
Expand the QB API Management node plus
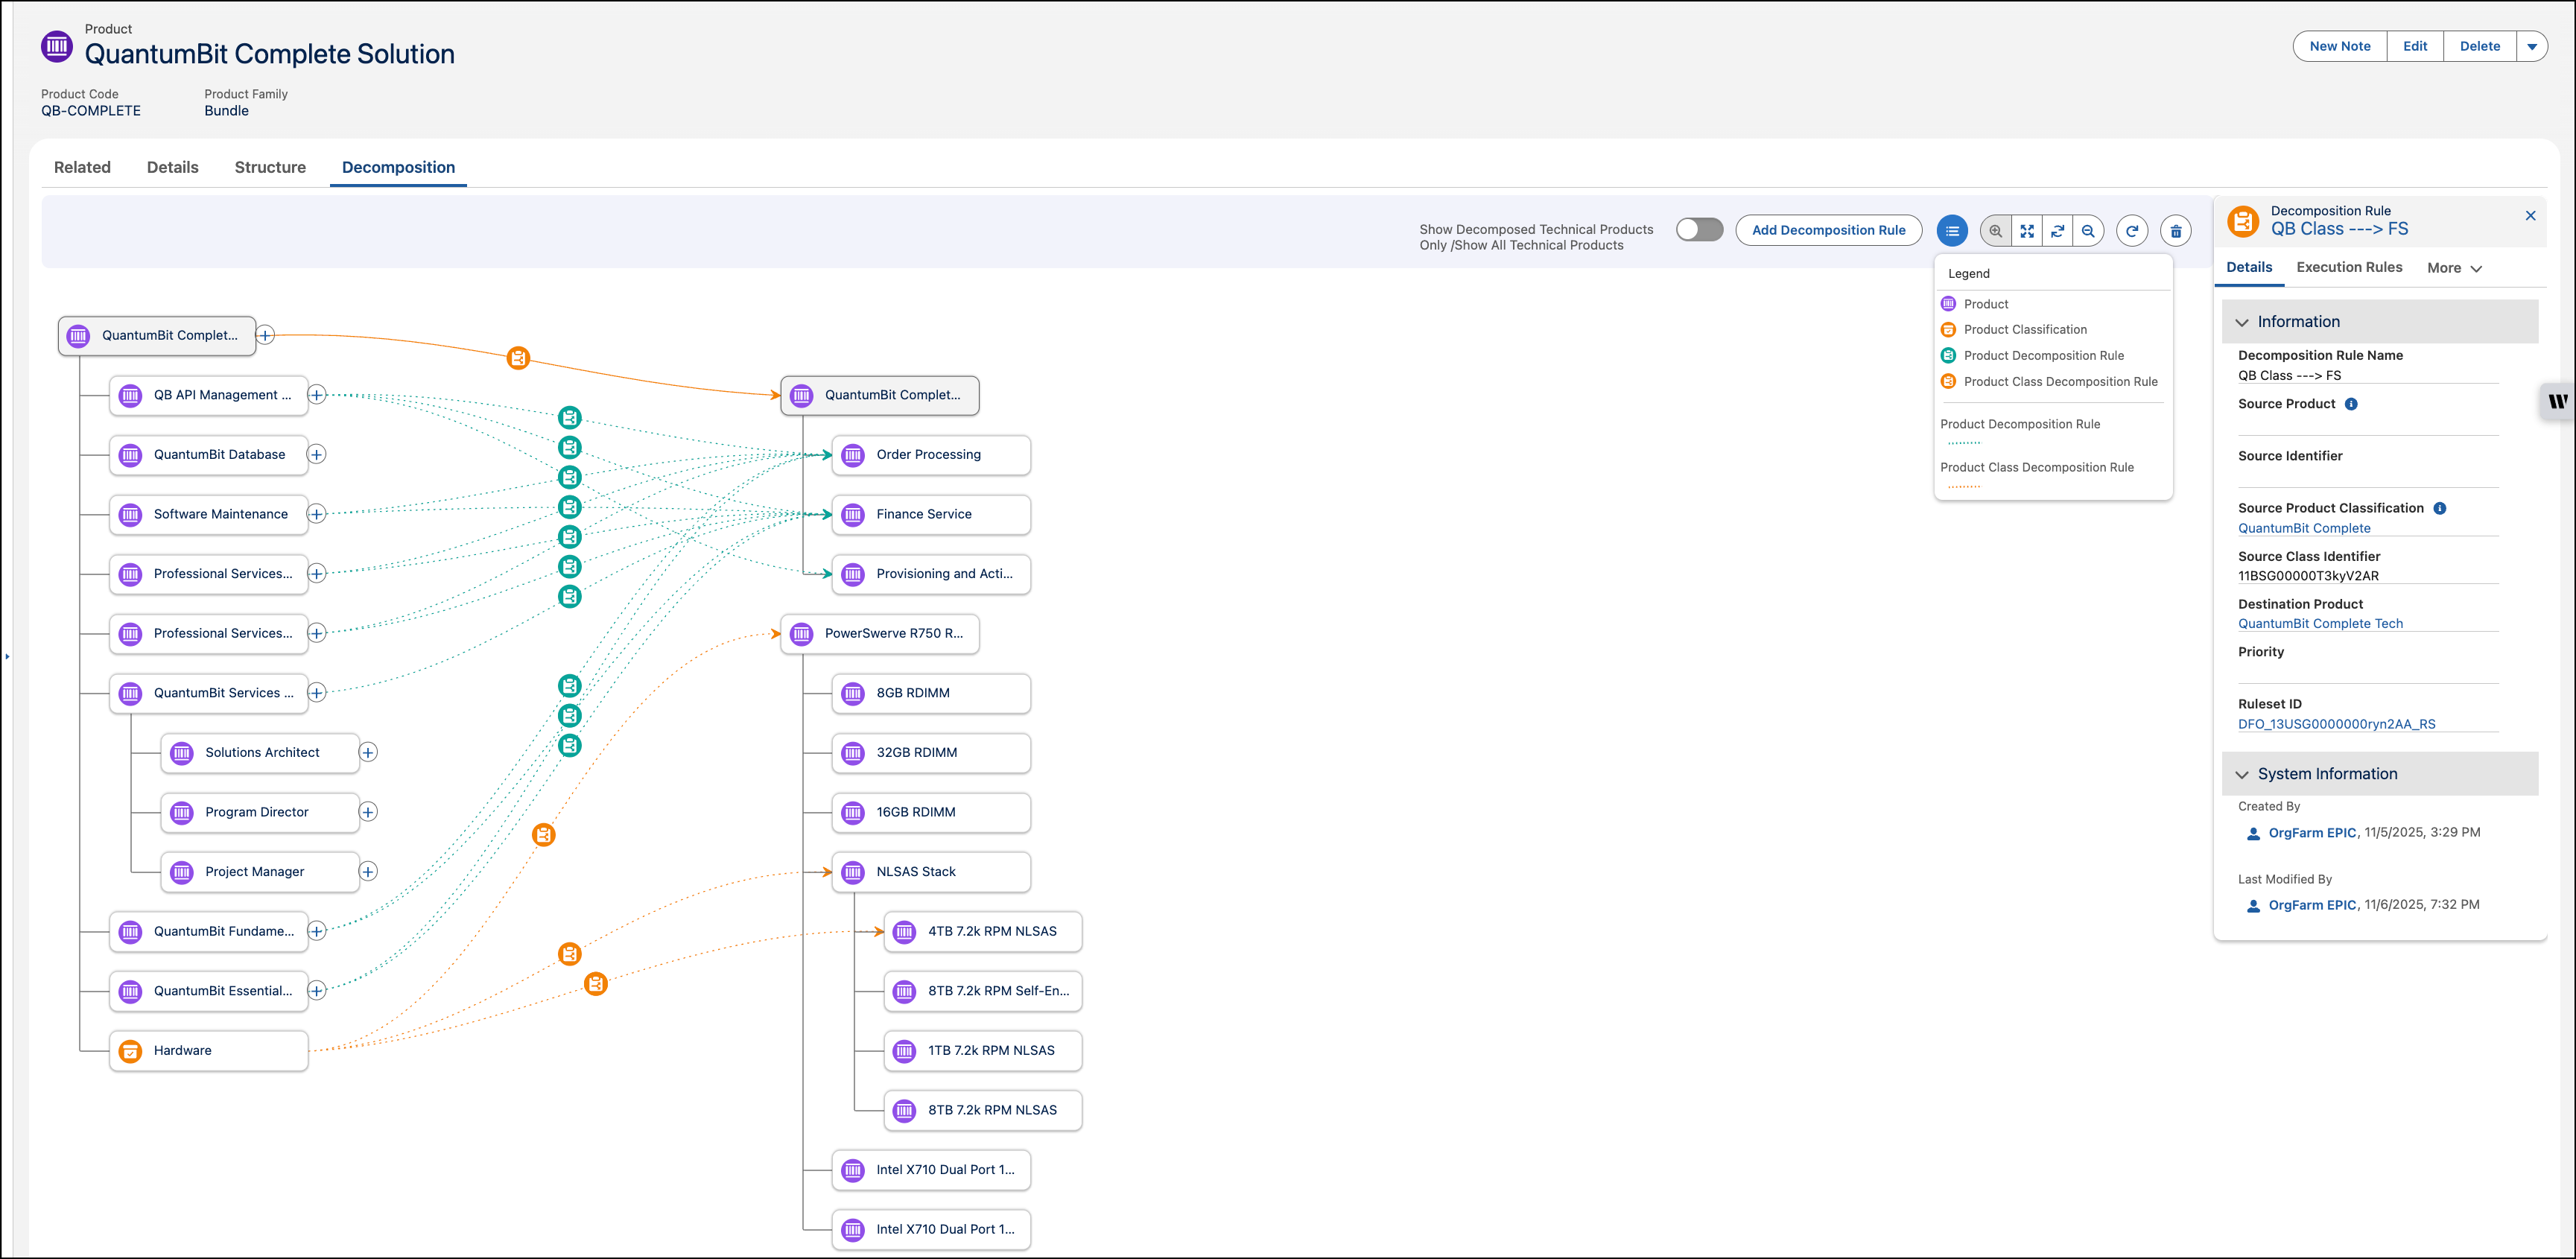[x=317, y=395]
